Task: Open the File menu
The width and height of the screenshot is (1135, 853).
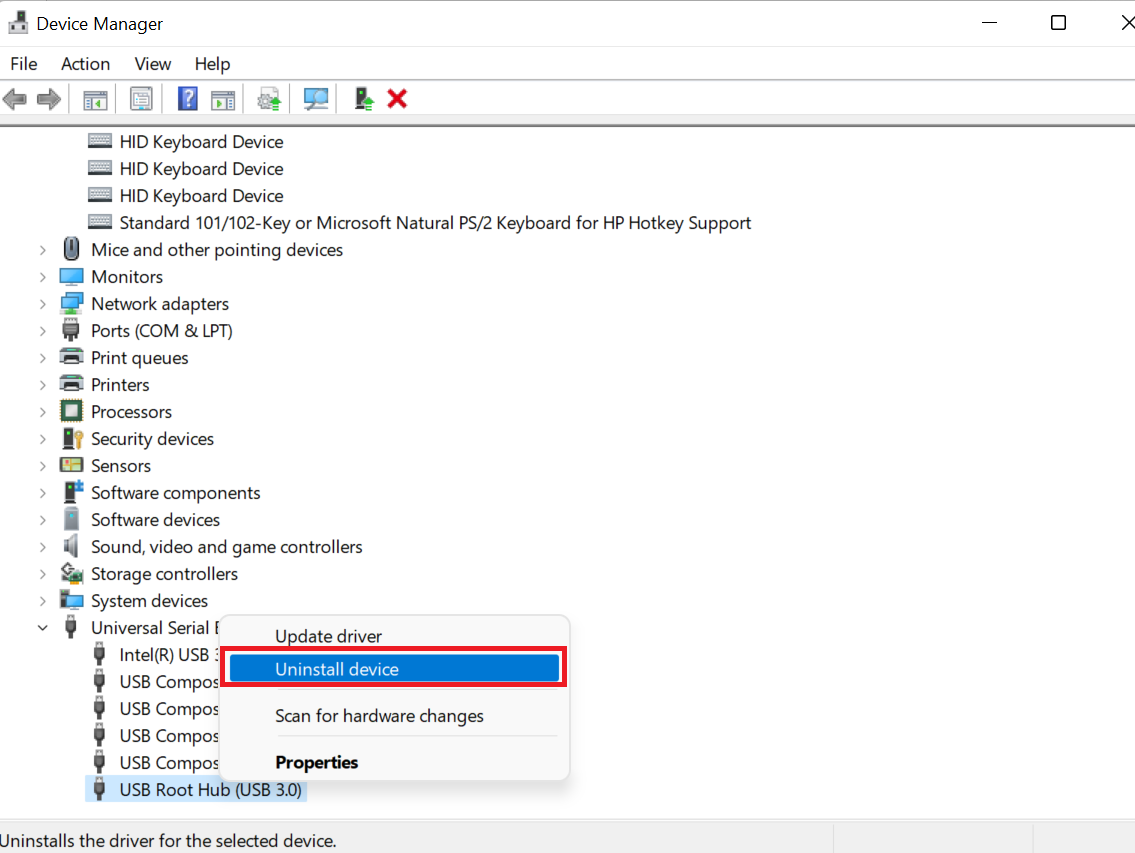Action: (x=24, y=64)
